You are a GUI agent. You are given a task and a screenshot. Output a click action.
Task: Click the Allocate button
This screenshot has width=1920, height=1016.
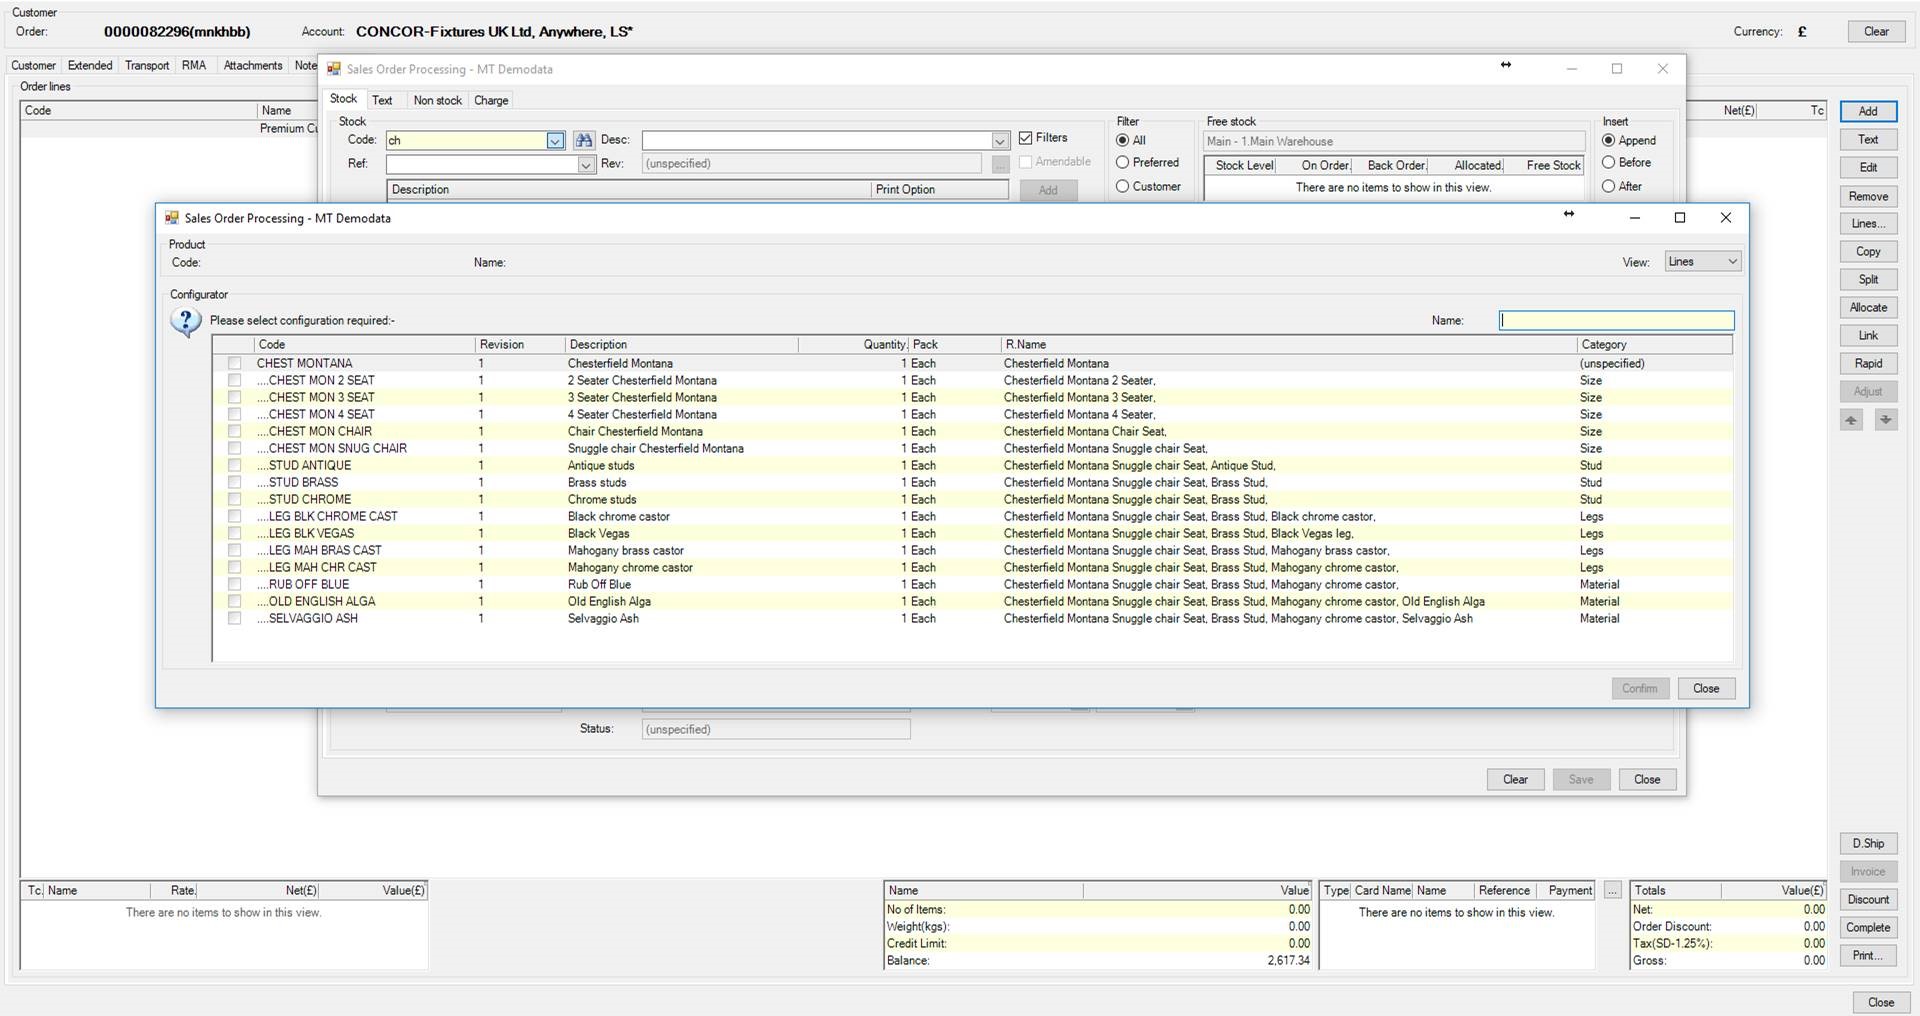(1868, 307)
